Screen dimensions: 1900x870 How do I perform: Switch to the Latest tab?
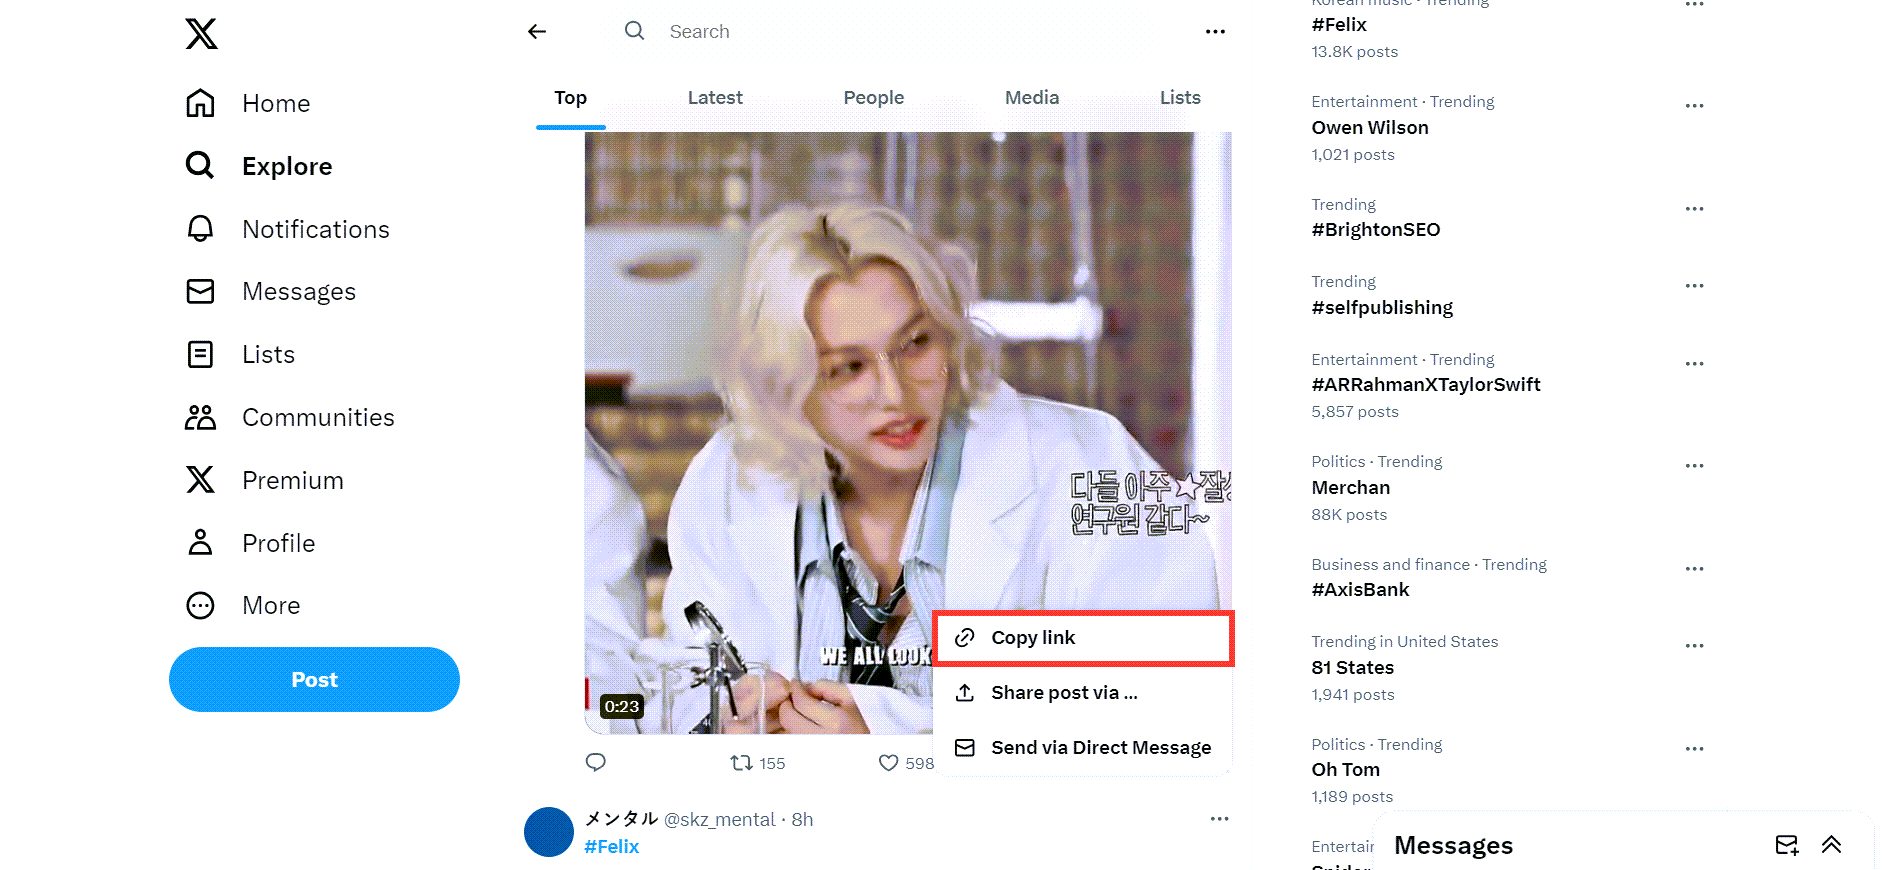715,98
